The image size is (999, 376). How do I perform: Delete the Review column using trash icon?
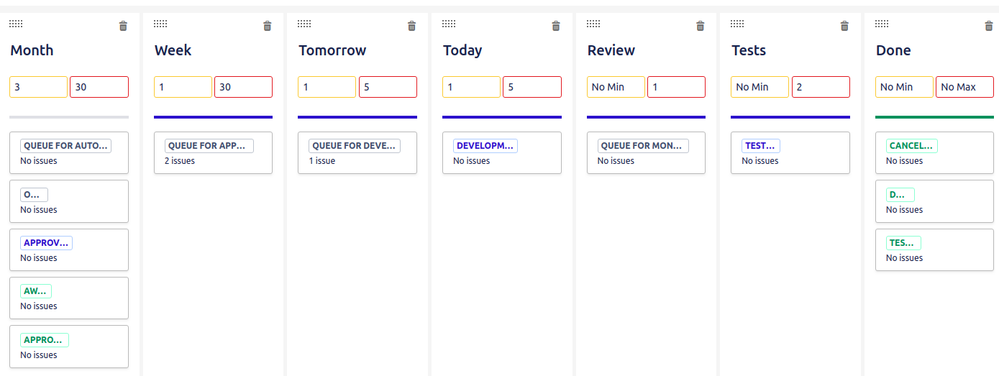pos(700,25)
